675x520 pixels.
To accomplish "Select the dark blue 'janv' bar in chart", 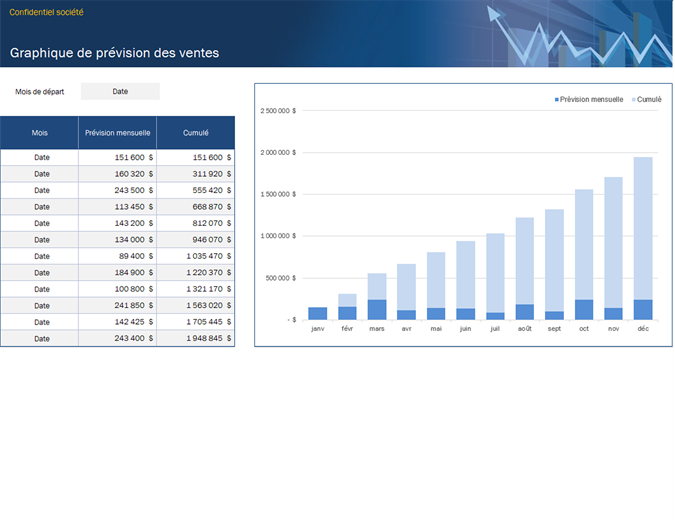I will 318,313.
